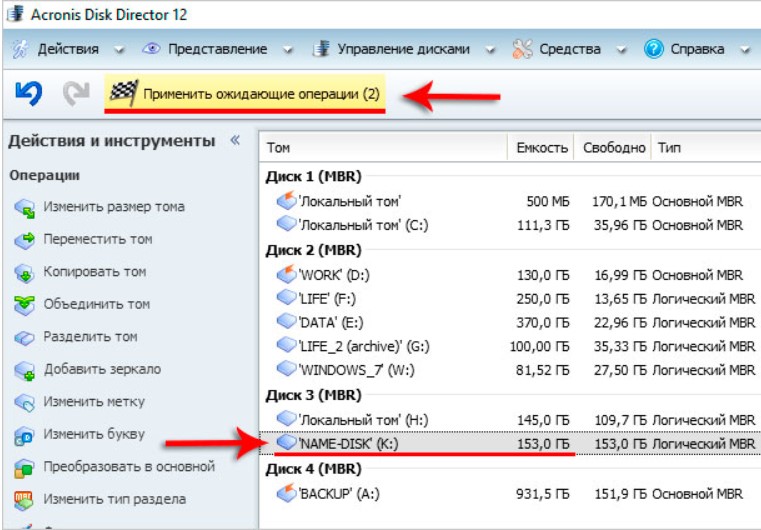Viewport: 761px width, 530px height.
Task: Click the Объединить том icon
Action: (24, 305)
